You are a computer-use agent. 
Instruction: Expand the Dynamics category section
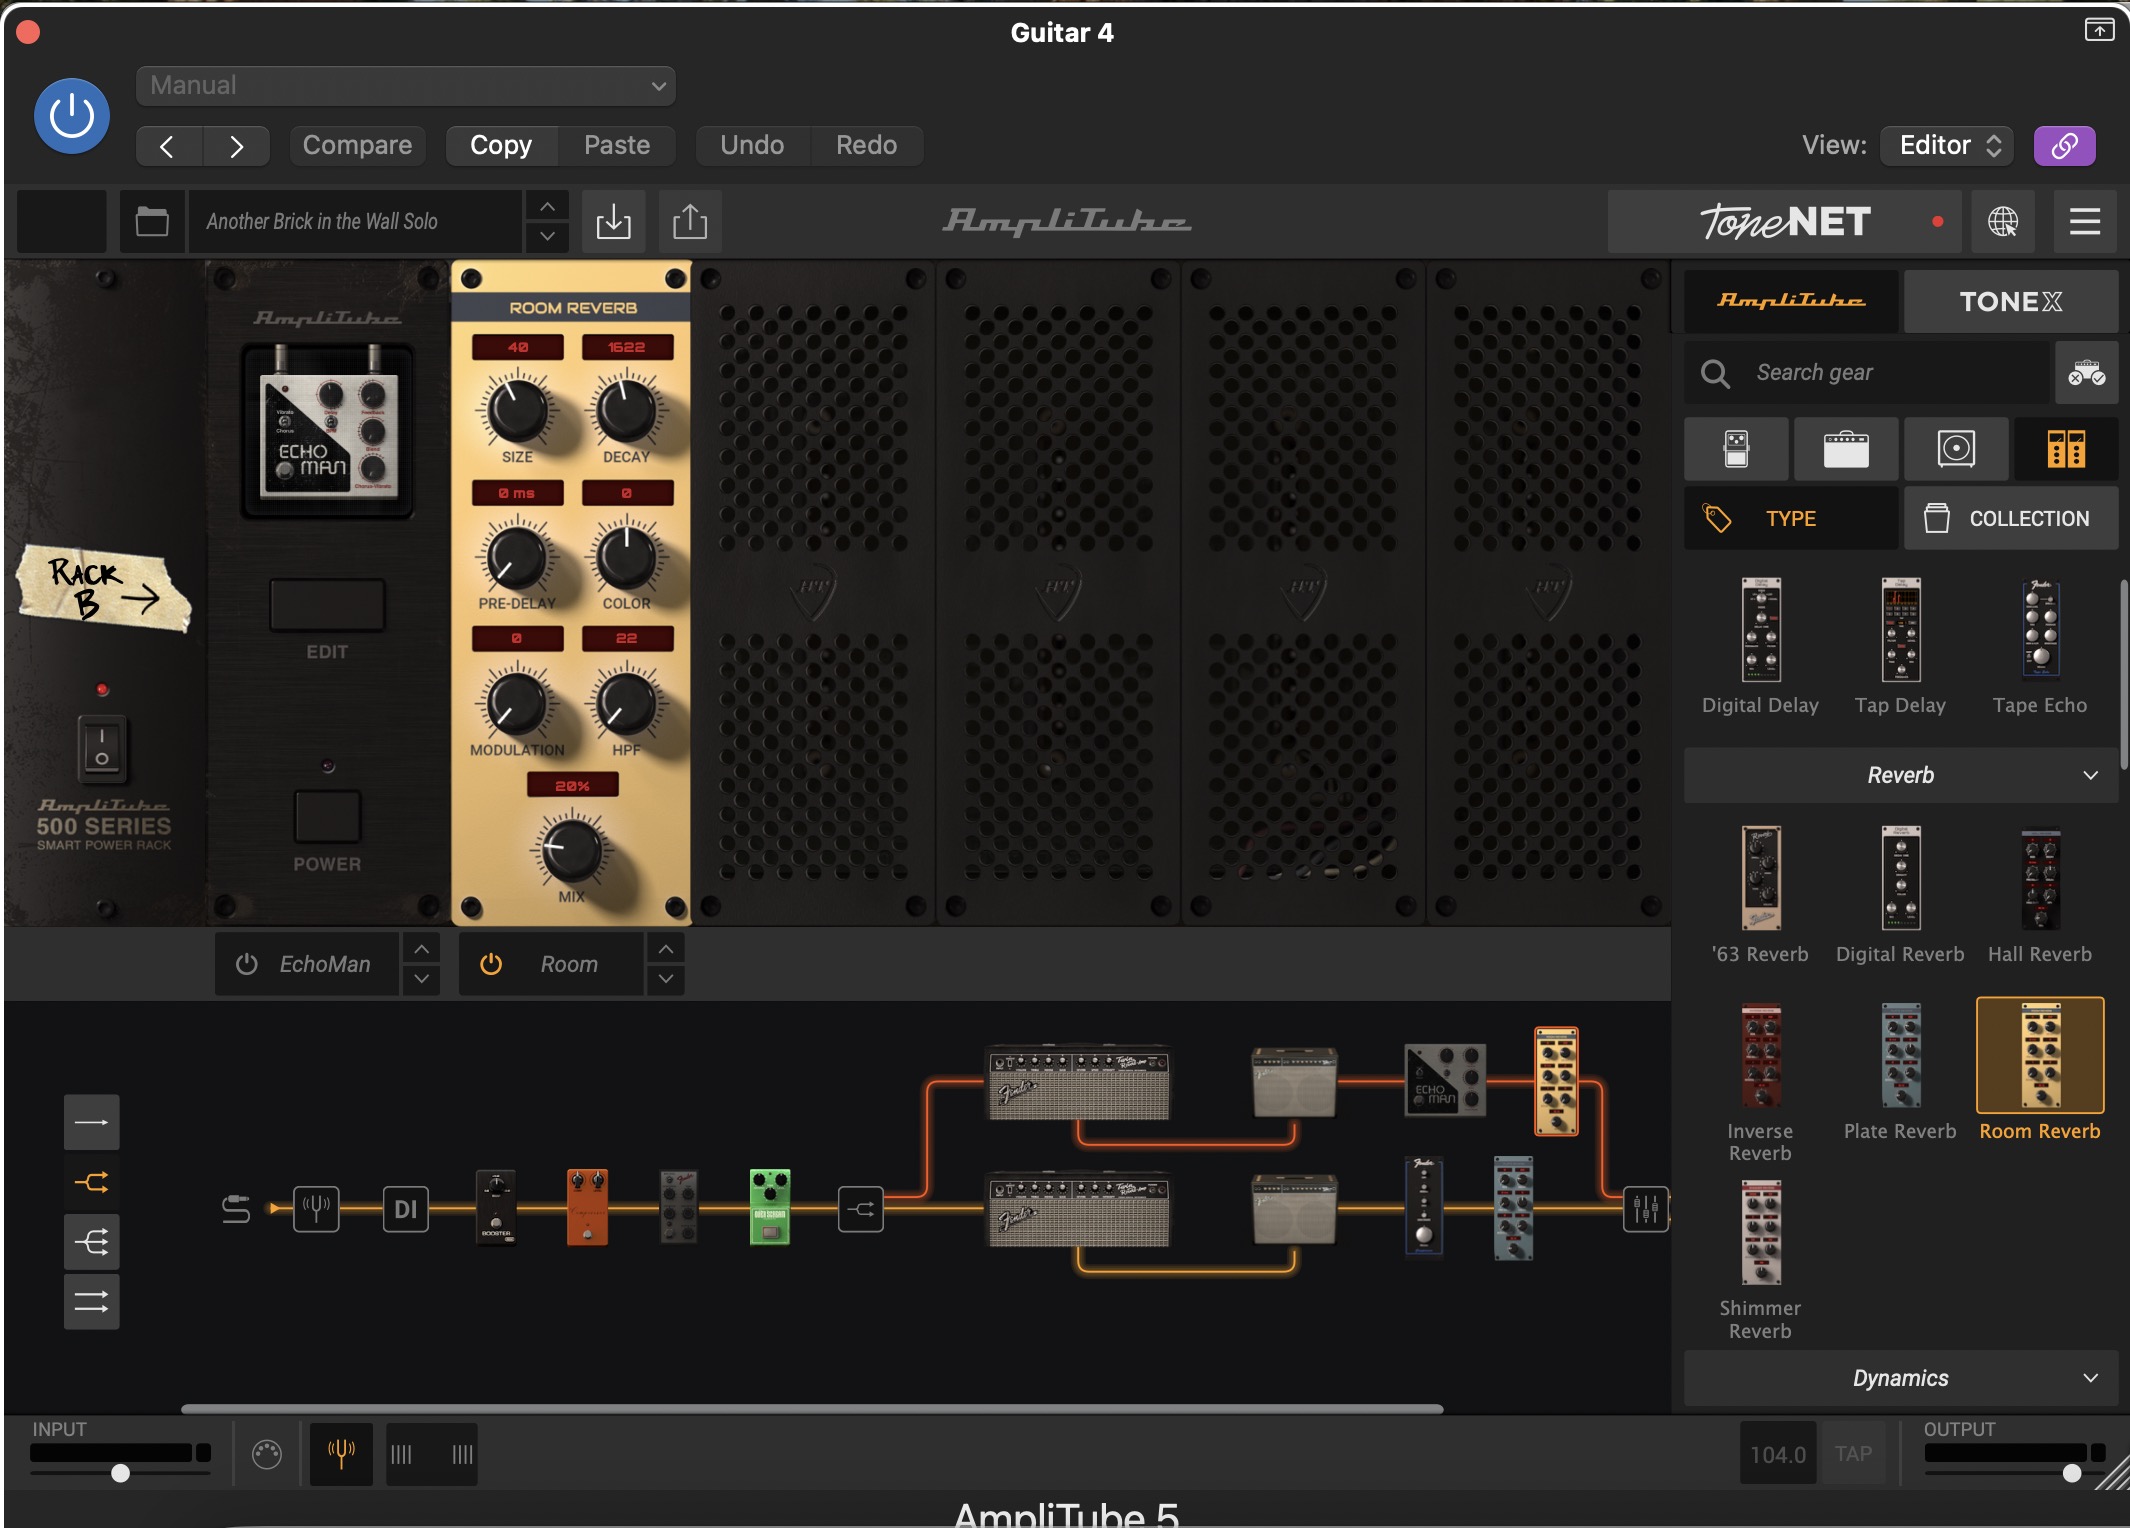1901,1378
